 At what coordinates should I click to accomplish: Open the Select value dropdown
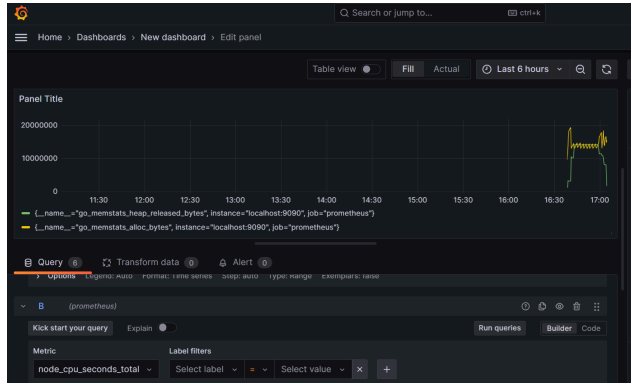point(313,369)
